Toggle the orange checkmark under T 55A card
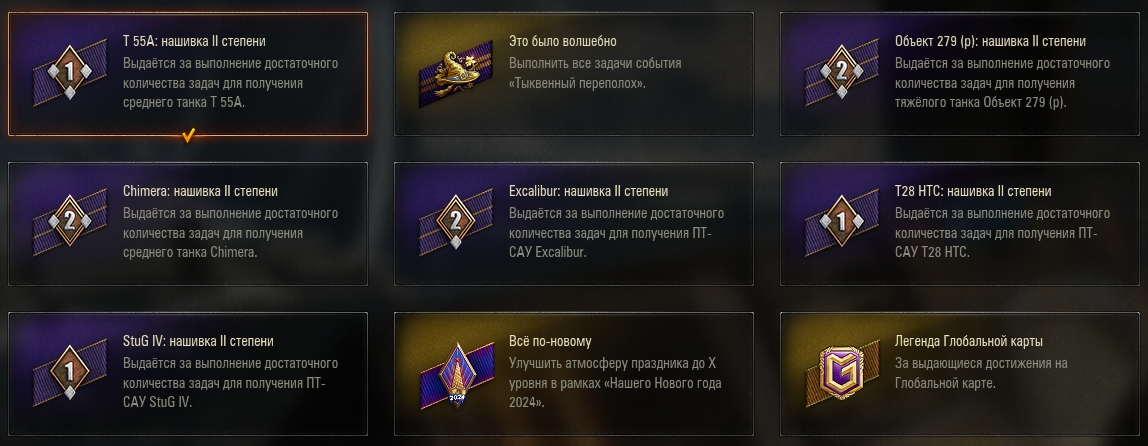Image resolution: width=1148 pixels, height=446 pixels. point(188,135)
